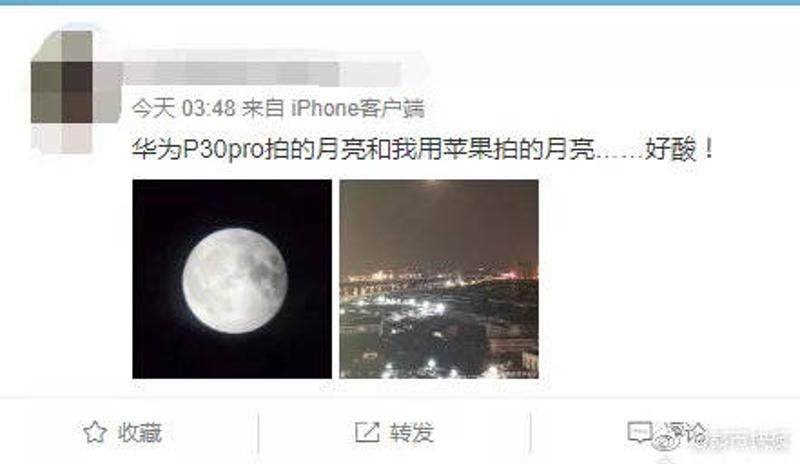Select the 评论 text label

(684, 432)
